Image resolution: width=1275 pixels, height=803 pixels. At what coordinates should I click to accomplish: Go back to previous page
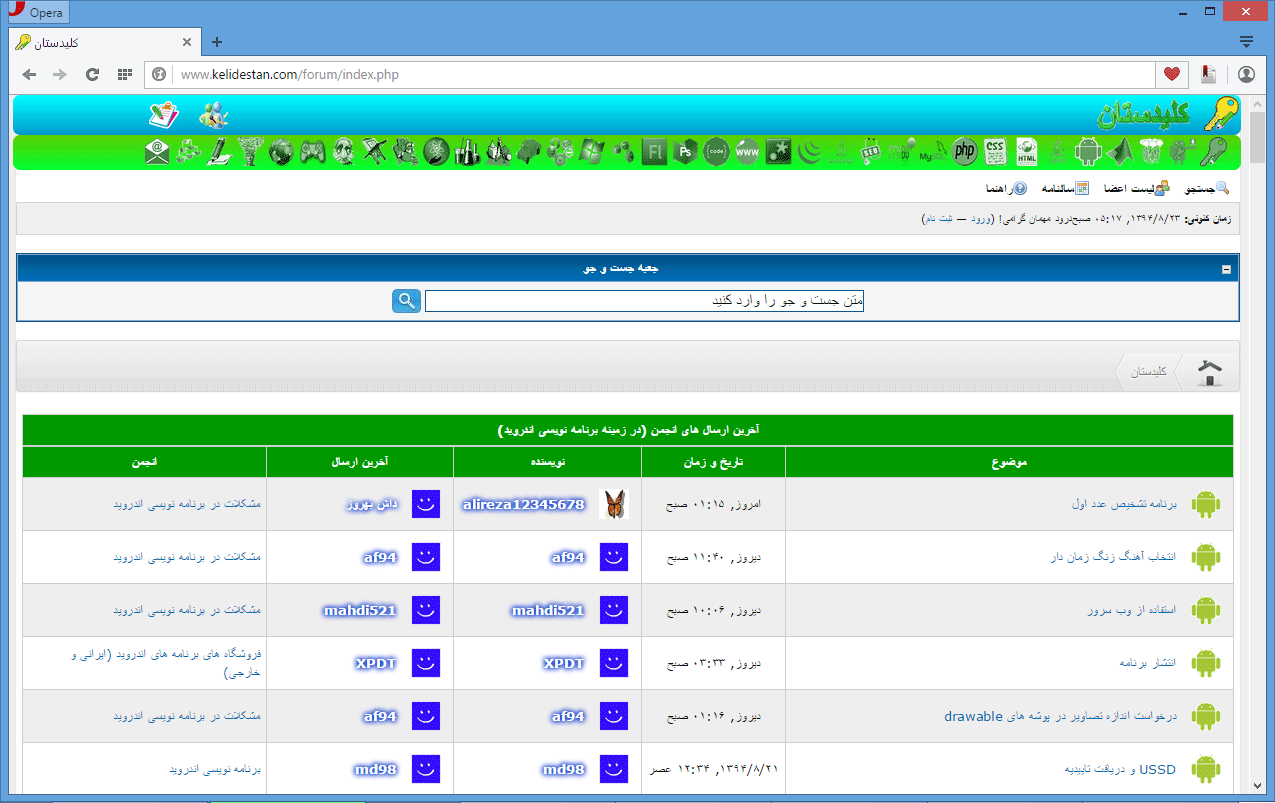[x=29, y=74]
